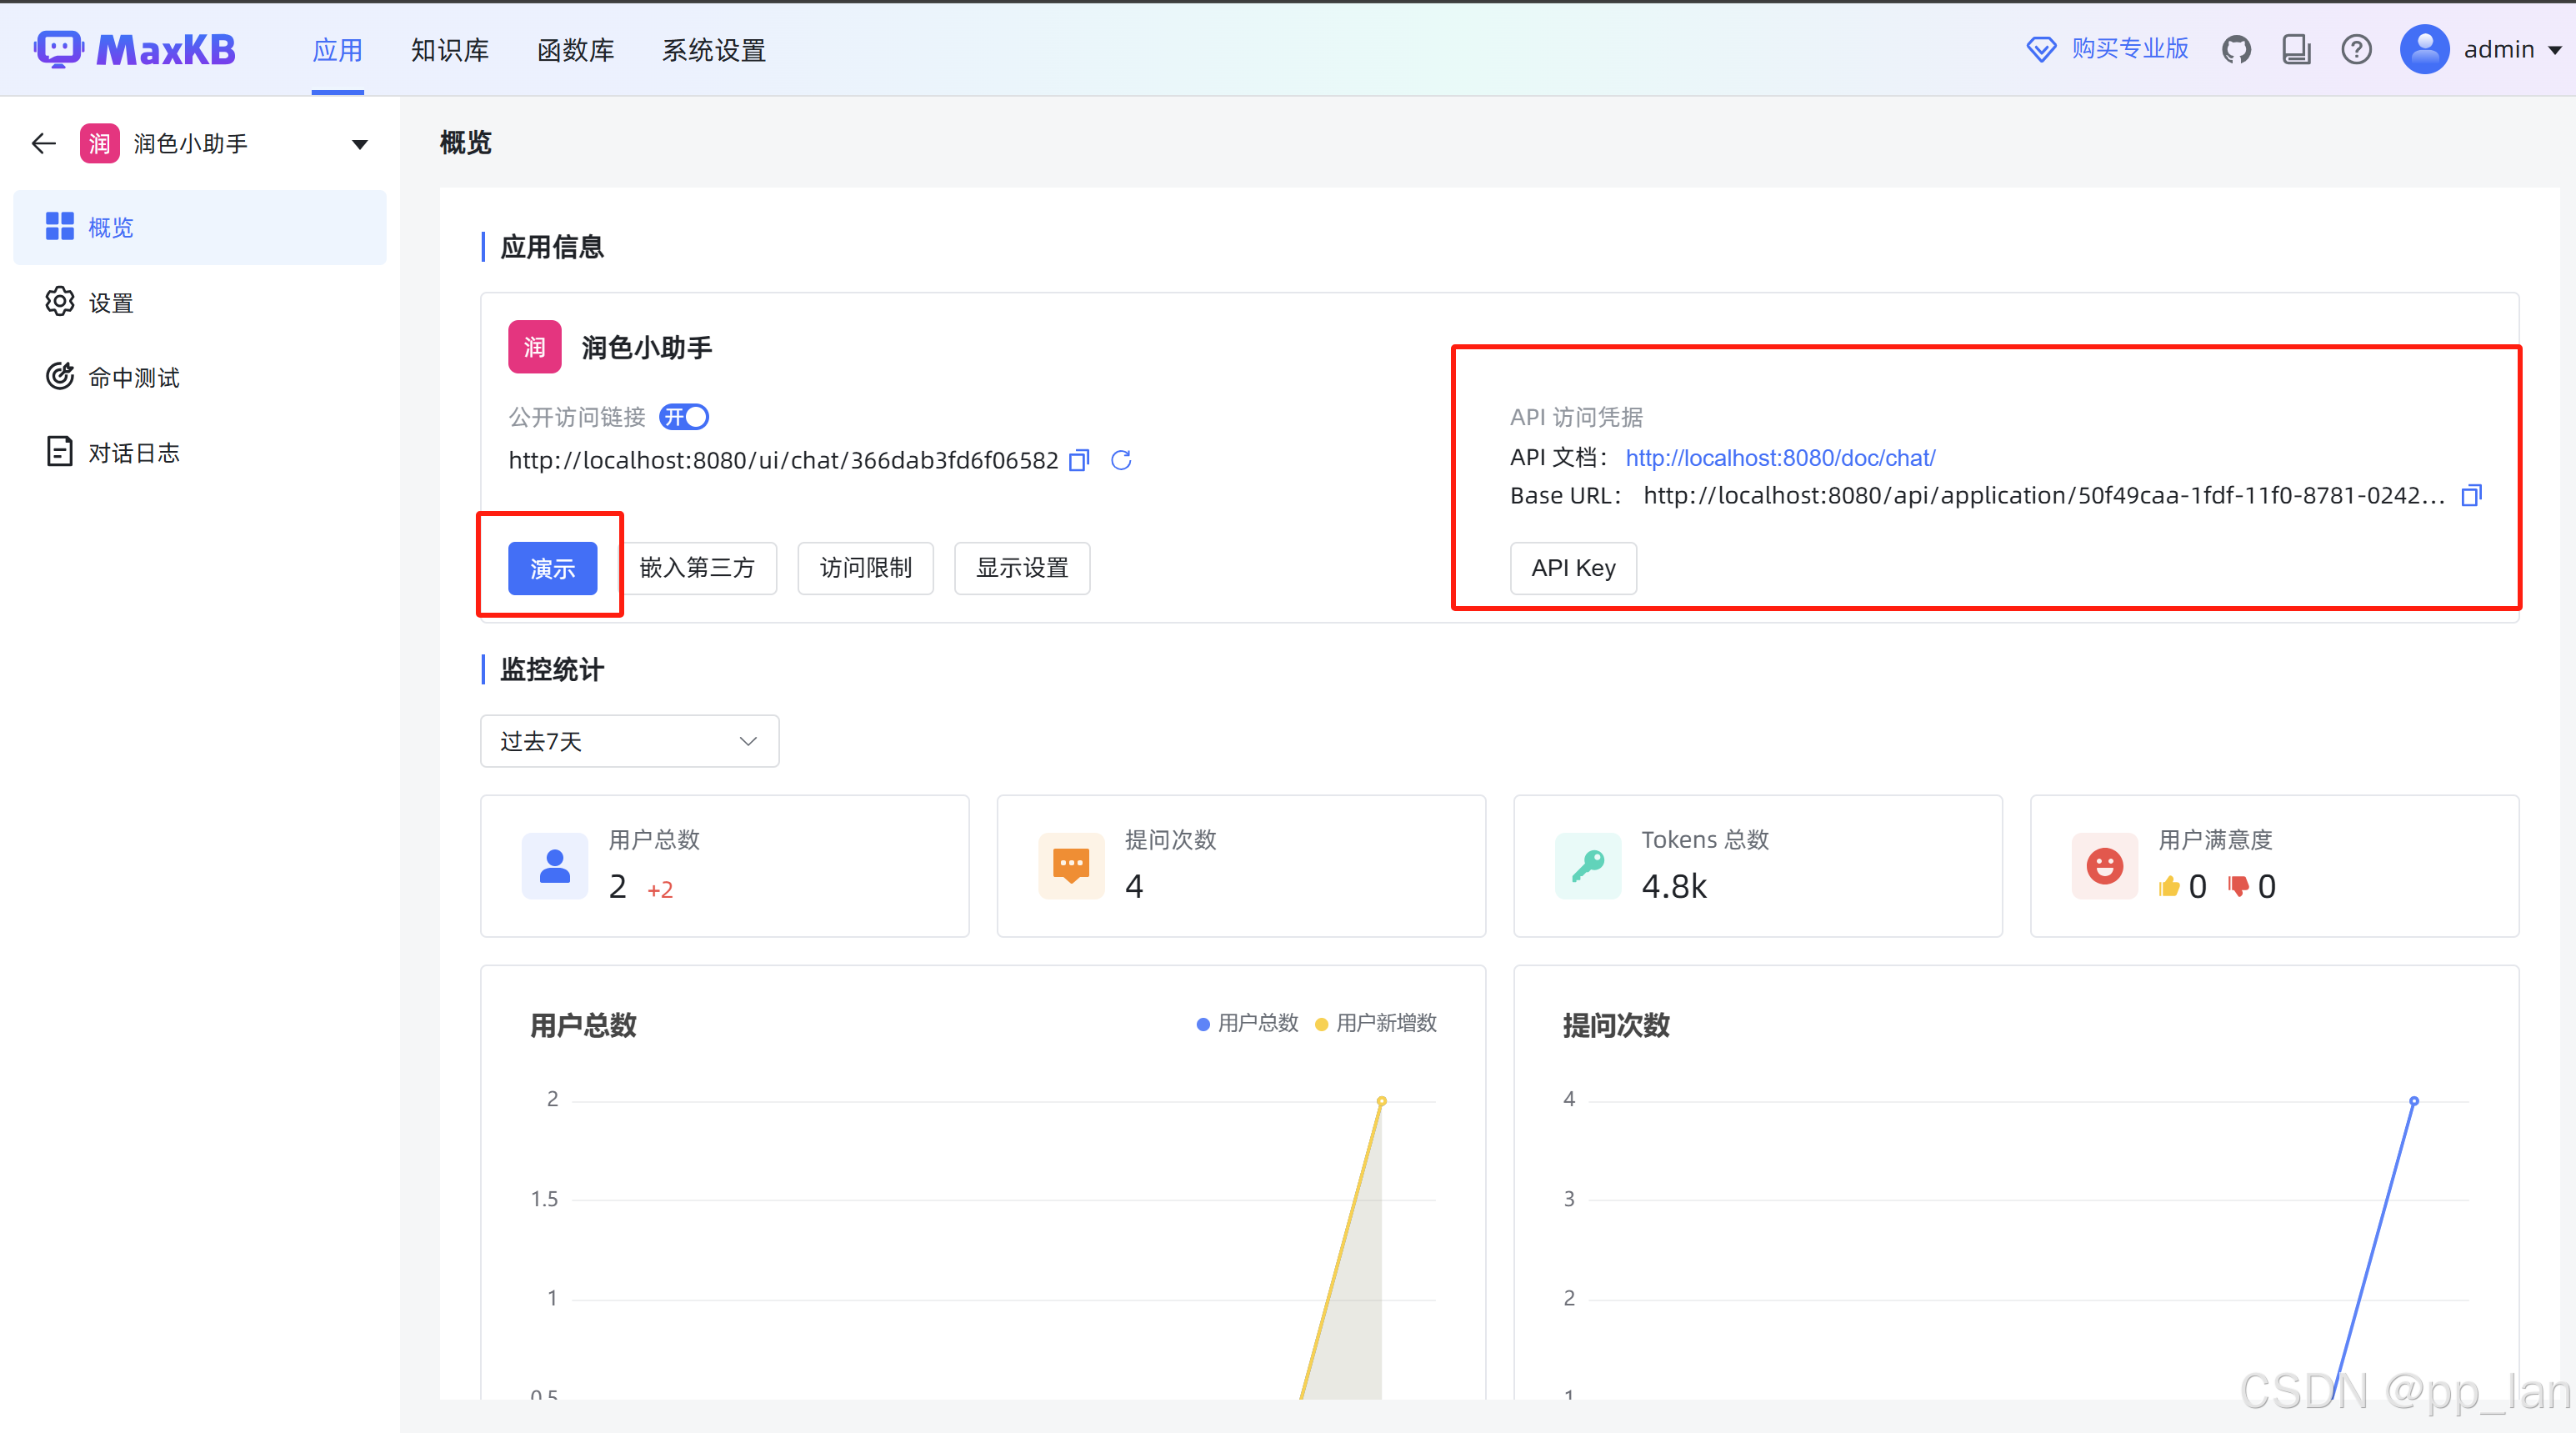Screen dimensions: 2576x1433
Task: Click the 显示设置 button
Action: point(1022,568)
